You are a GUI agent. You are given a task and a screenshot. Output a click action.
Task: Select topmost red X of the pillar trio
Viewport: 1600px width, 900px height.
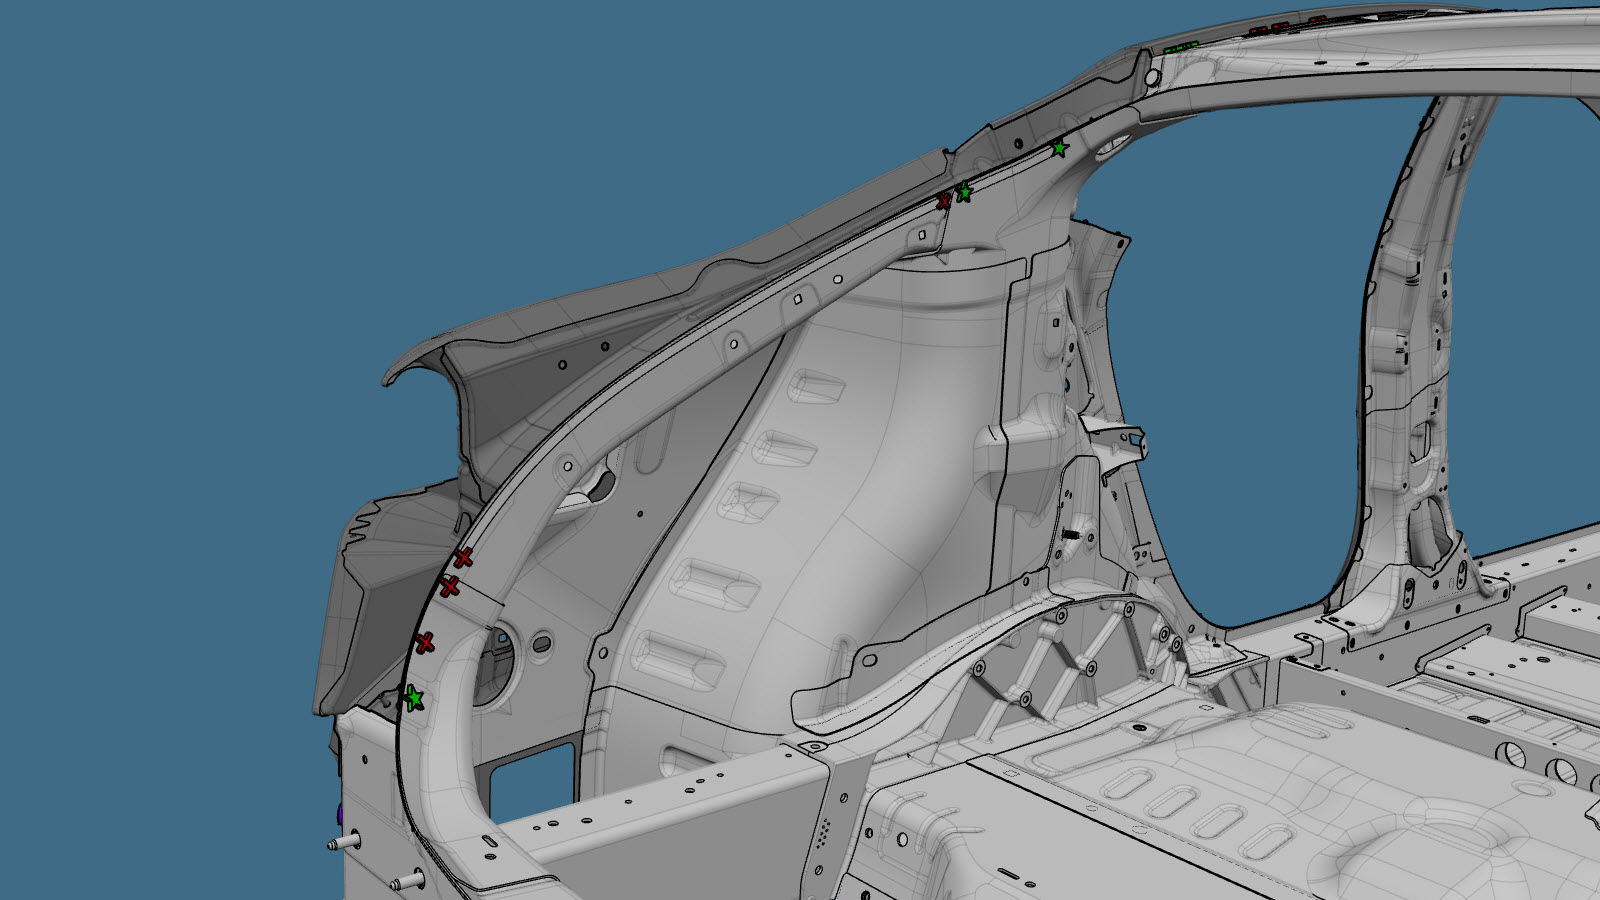tap(462, 557)
